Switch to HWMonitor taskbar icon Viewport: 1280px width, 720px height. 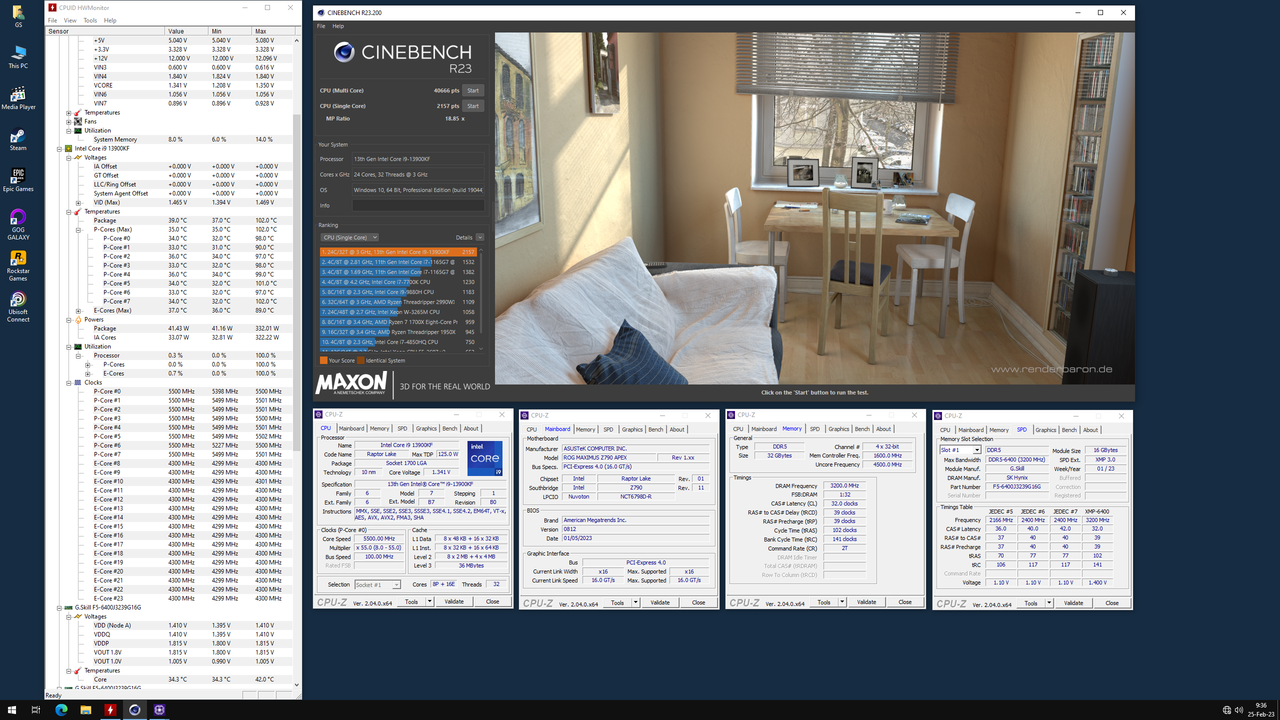[x=110, y=709]
